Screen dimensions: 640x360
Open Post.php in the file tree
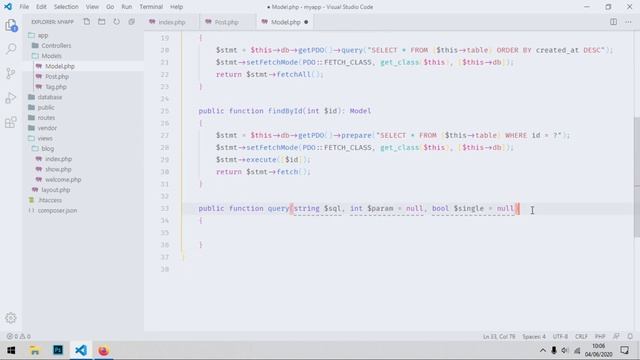tap(57, 76)
